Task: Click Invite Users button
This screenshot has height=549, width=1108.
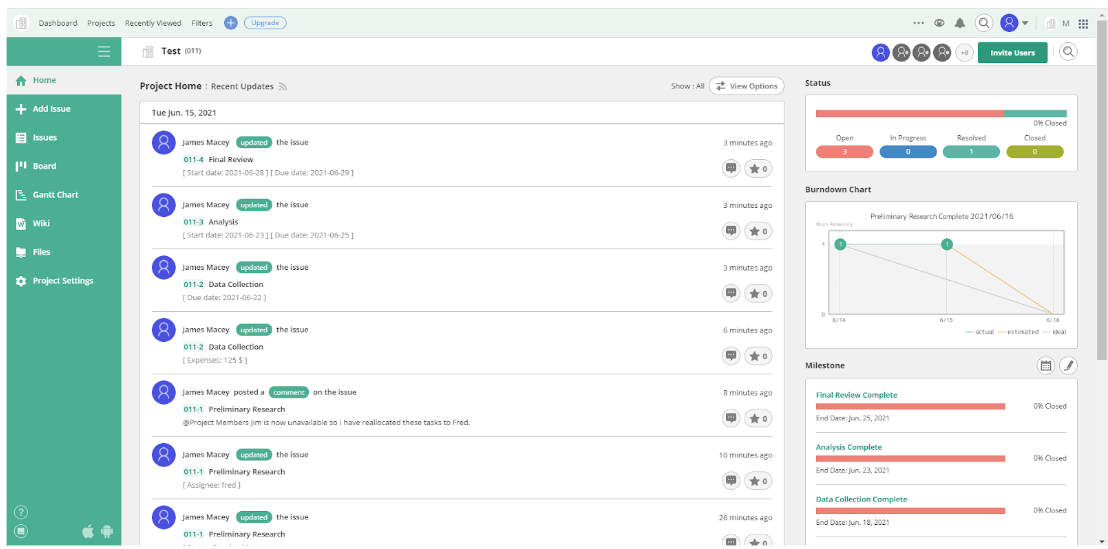Action: pos(1013,52)
